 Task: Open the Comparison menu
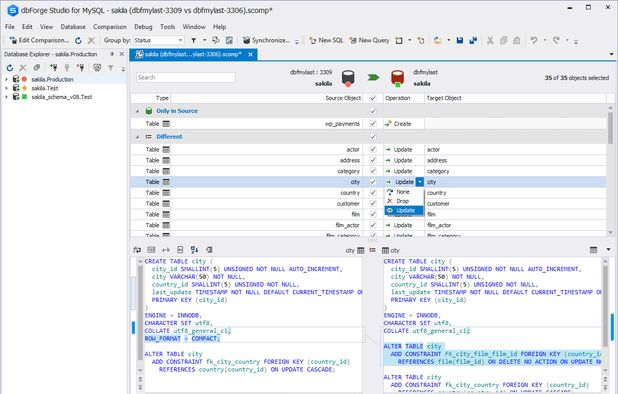[110, 27]
